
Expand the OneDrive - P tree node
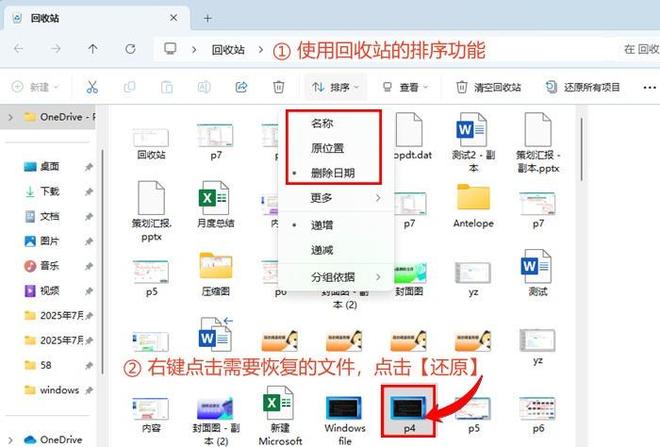(11, 117)
